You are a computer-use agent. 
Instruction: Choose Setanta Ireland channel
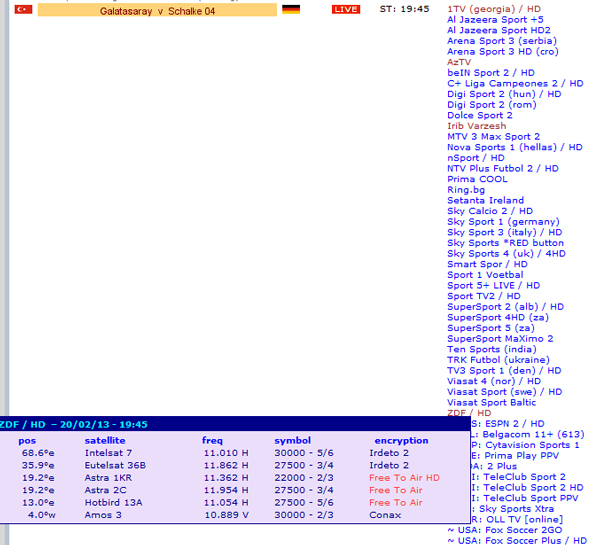point(485,201)
